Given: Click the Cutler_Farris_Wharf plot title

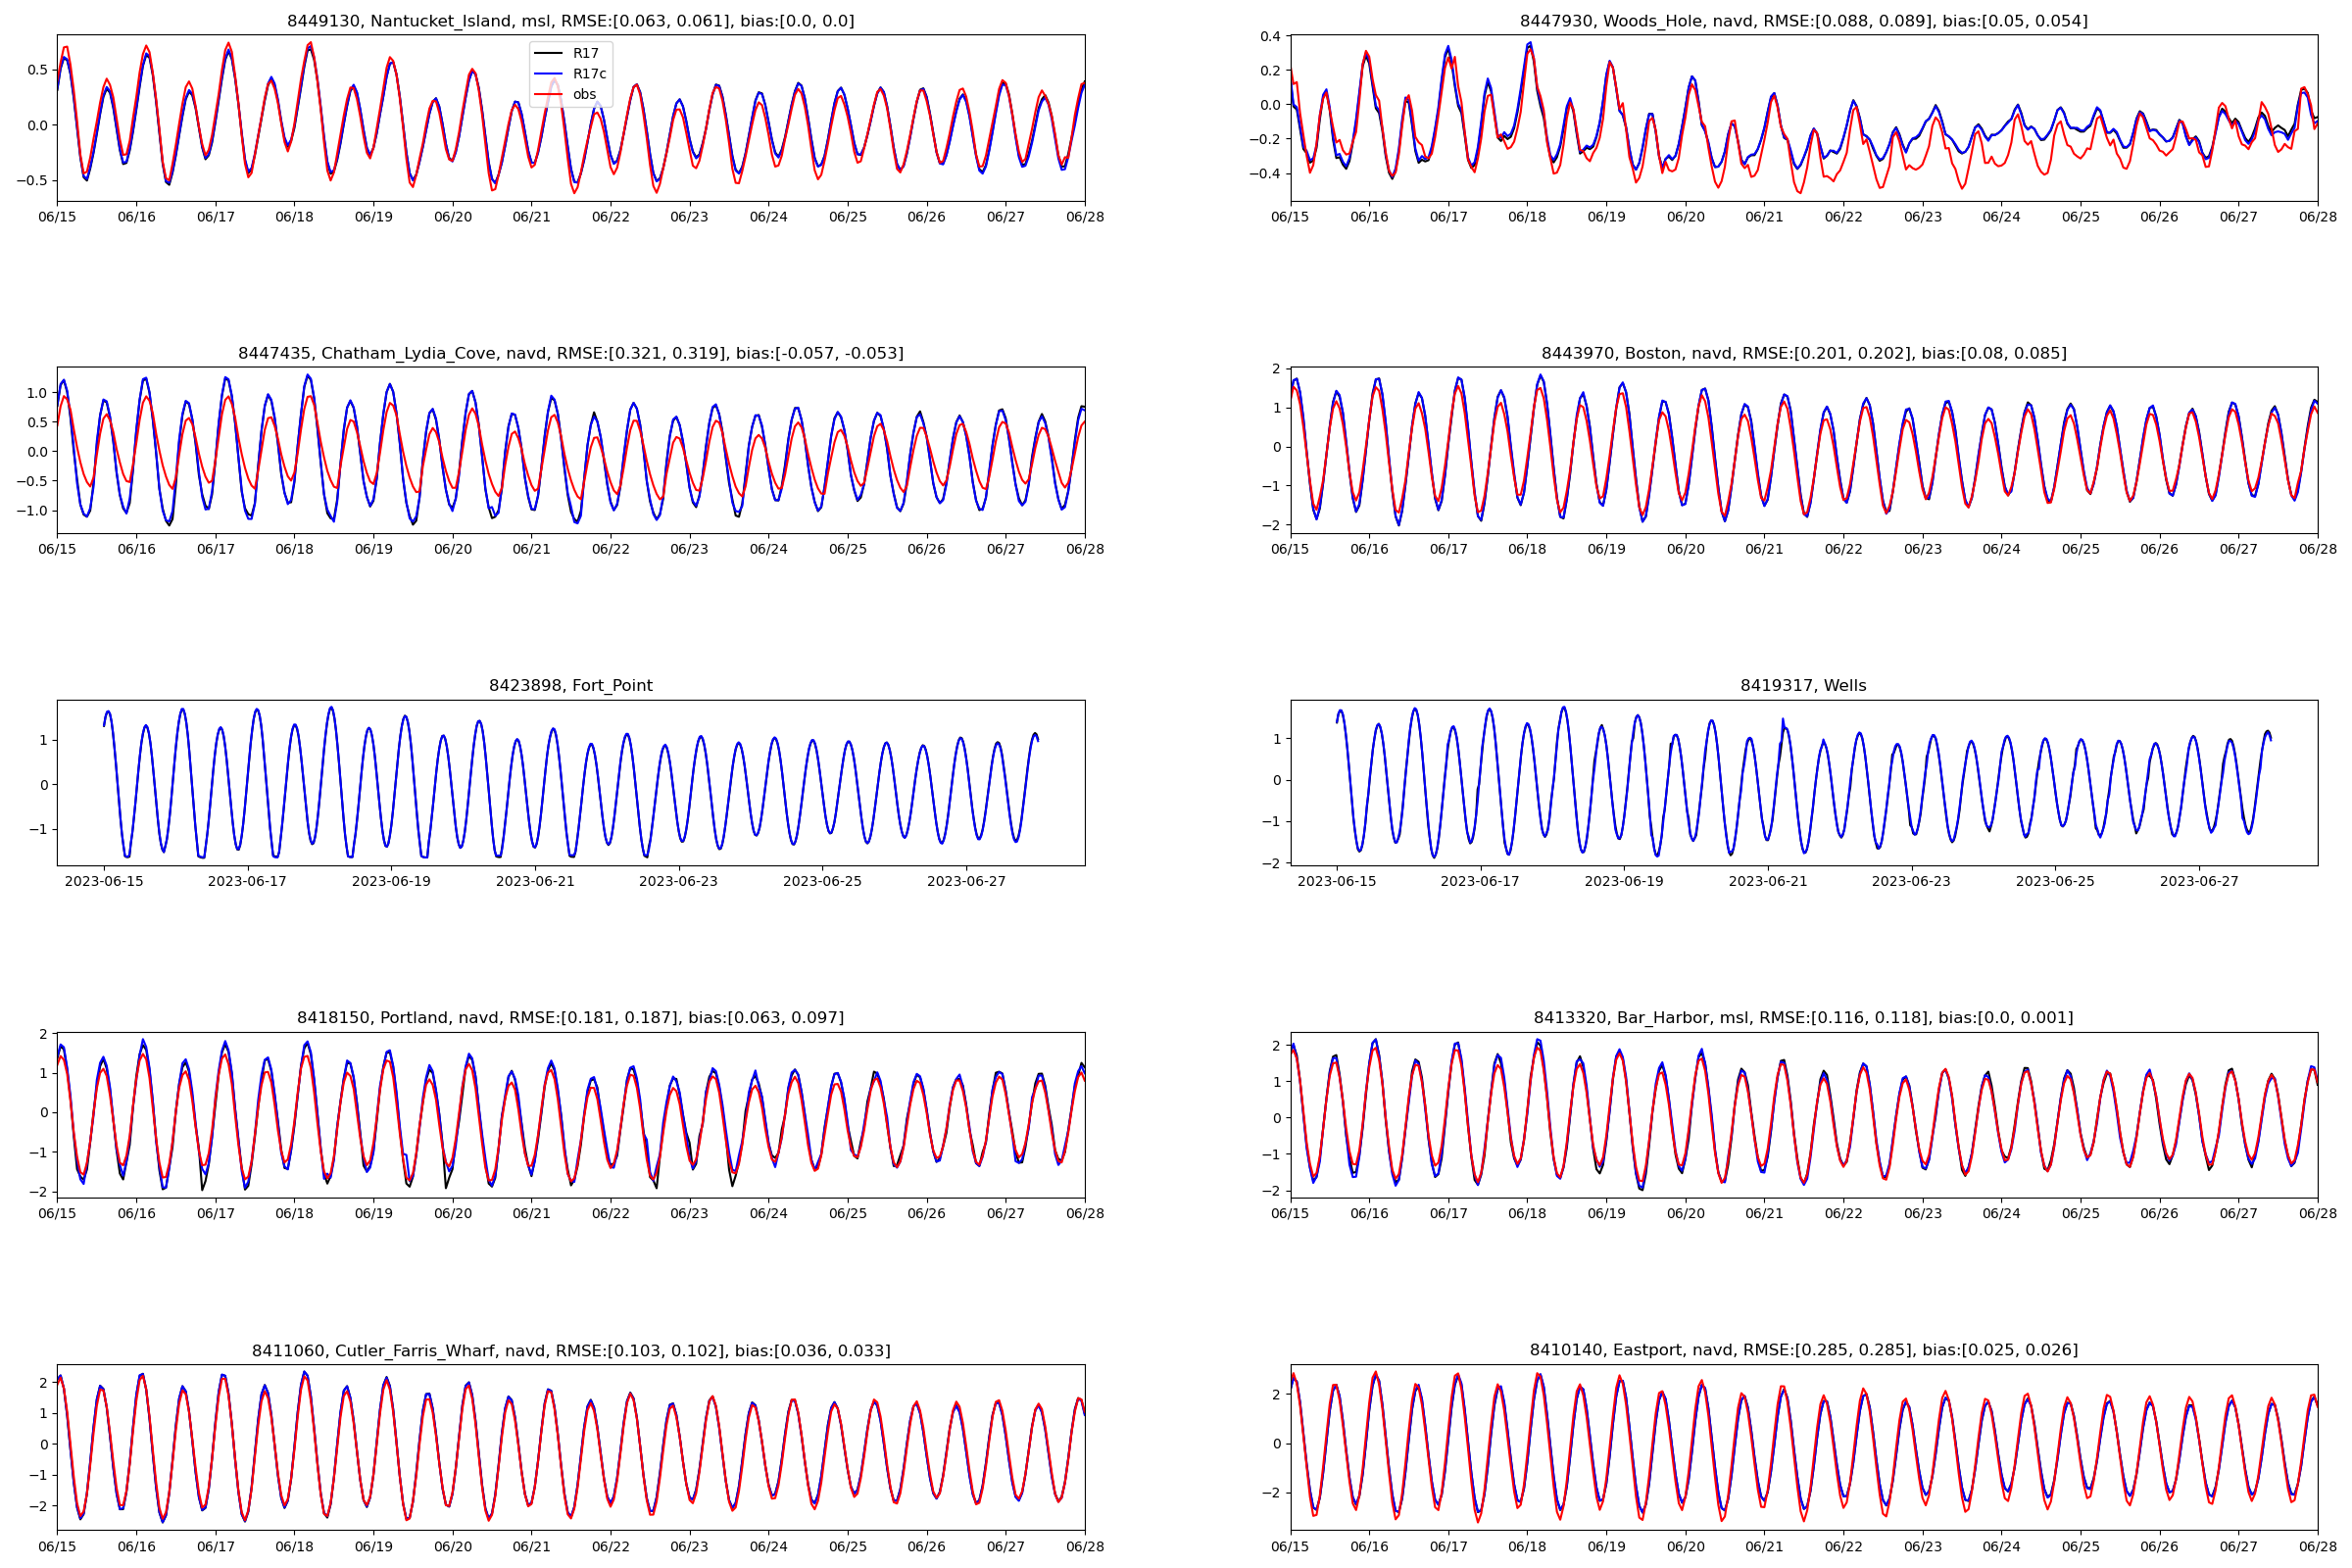Looking at the screenshot, I should coord(570,1350).
